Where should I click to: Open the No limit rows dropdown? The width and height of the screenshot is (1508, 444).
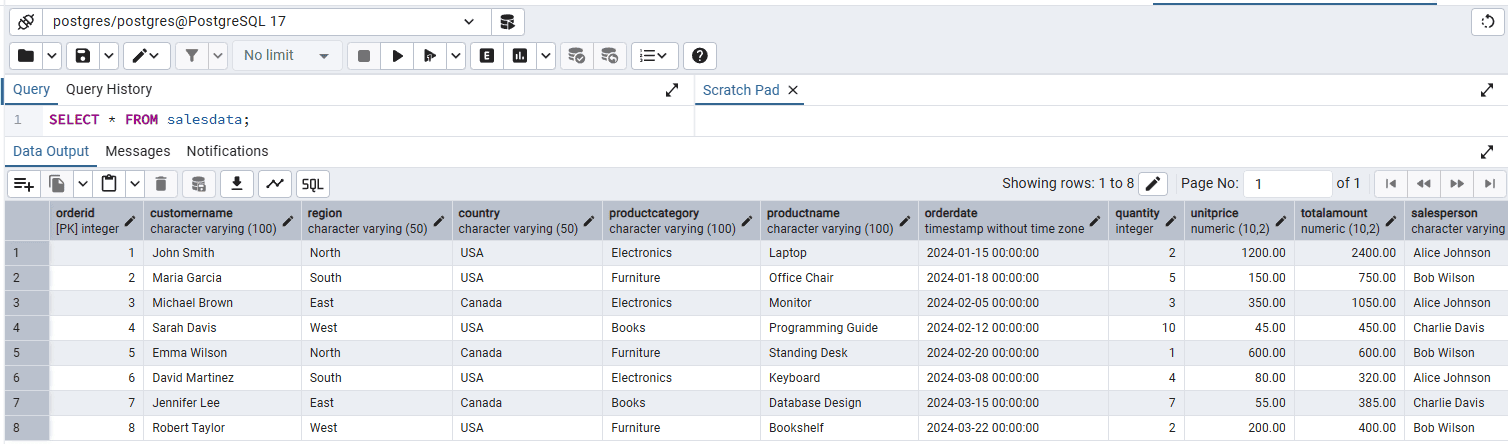[x=287, y=56]
